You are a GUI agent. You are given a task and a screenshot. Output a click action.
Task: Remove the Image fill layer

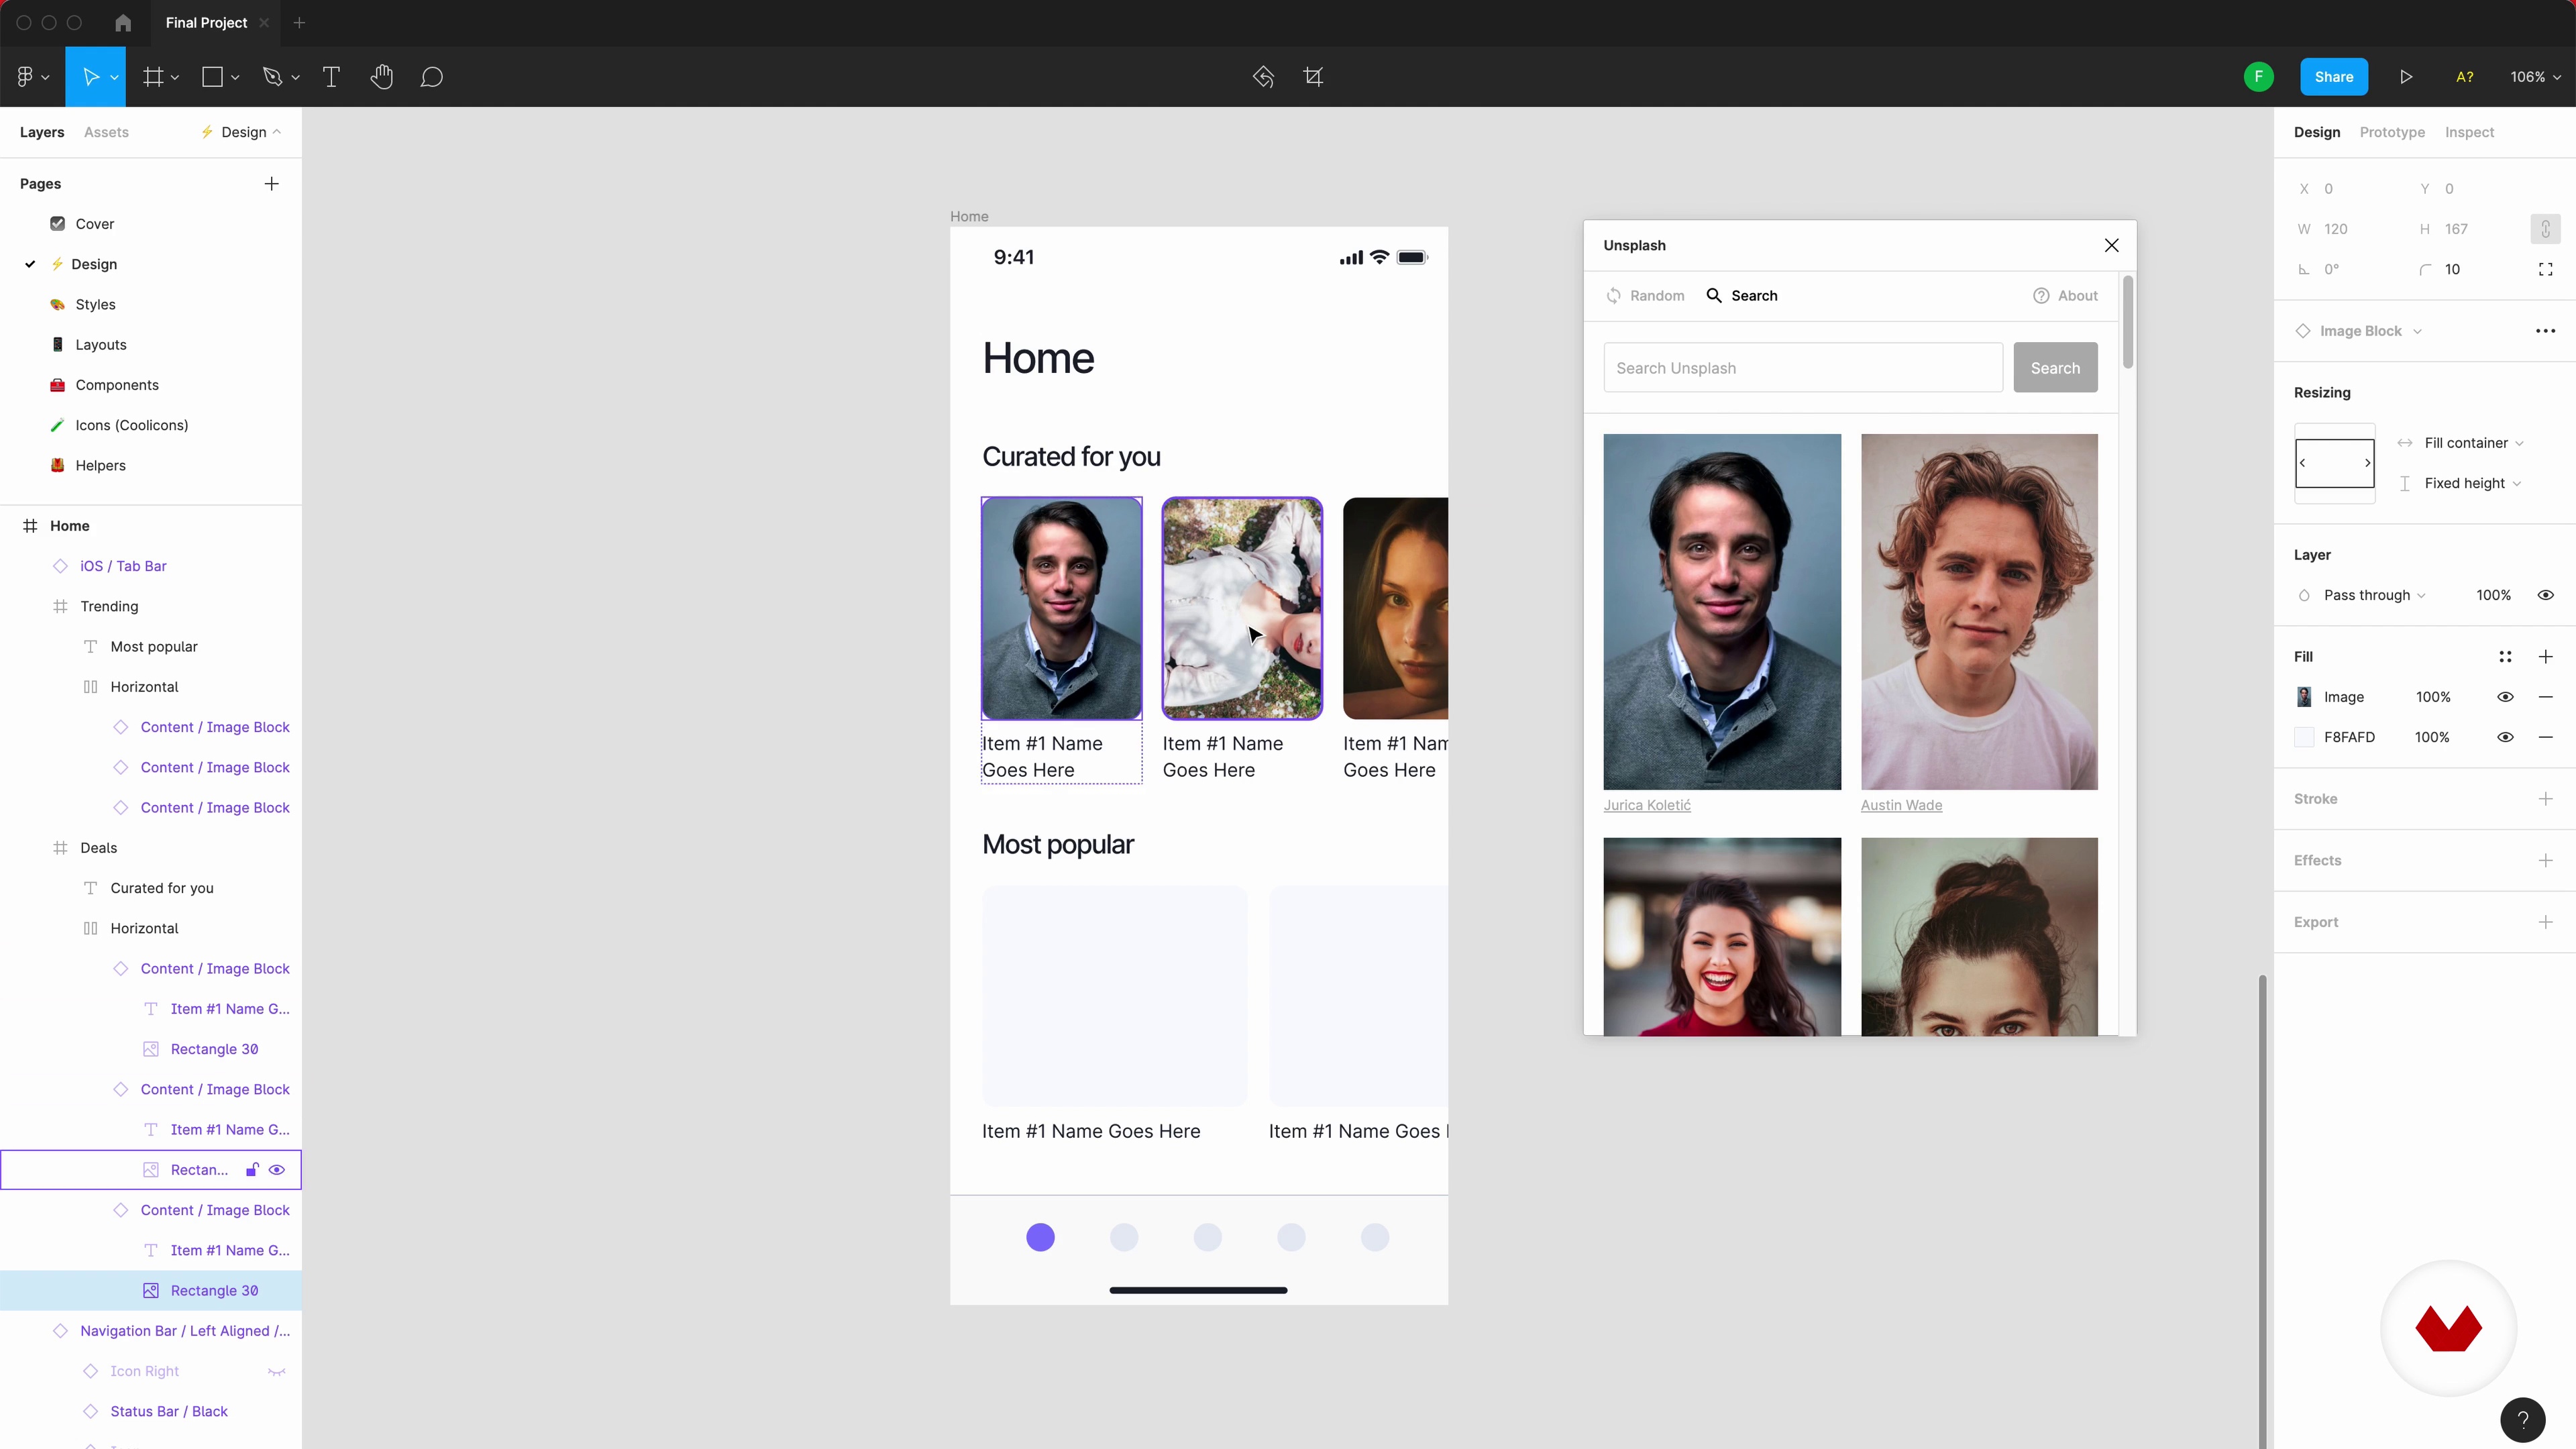tap(2545, 697)
